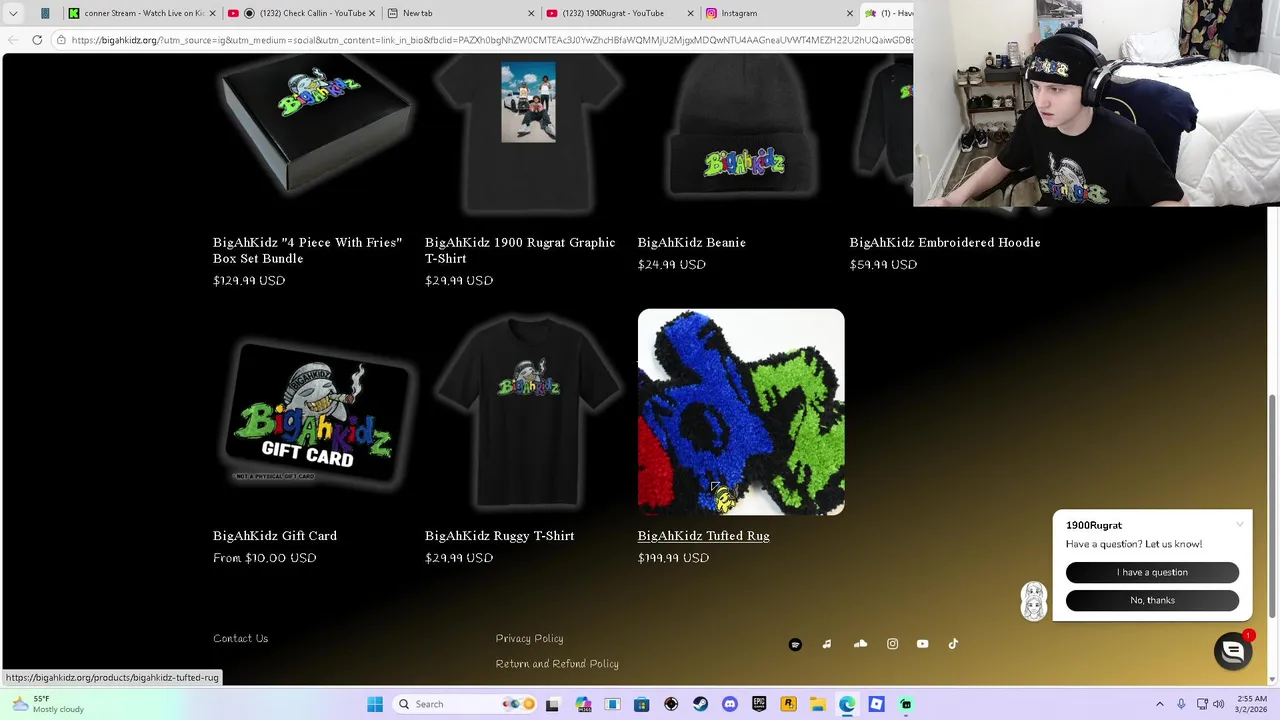
Task: Click the Ruggy T-shirt product image
Action: pyautogui.click(x=528, y=412)
